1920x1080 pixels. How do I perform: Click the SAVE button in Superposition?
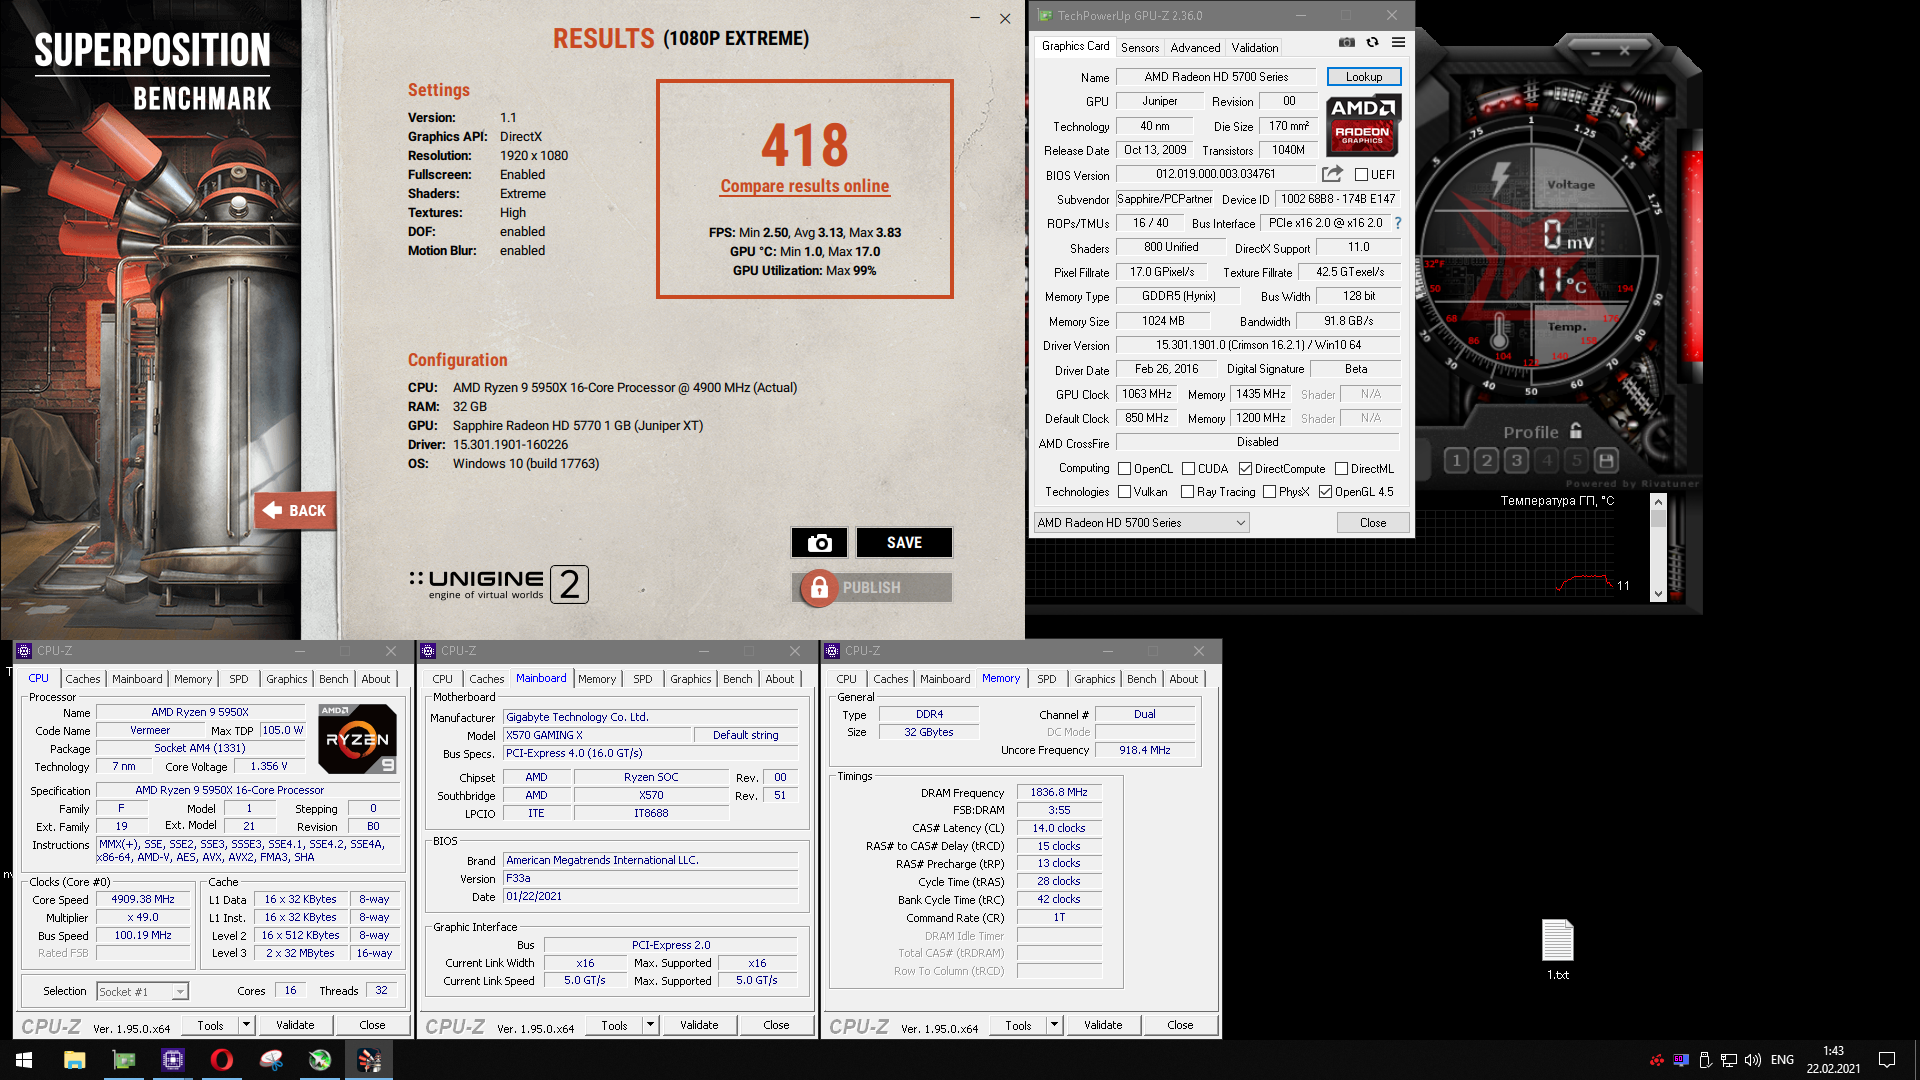point(904,543)
